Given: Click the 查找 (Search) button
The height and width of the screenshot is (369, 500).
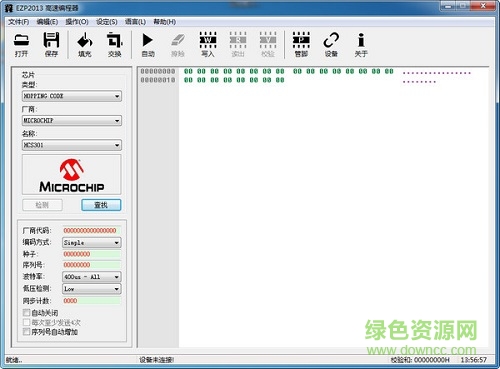Looking at the screenshot, I should pyautogui.click(x=101, y=205).
